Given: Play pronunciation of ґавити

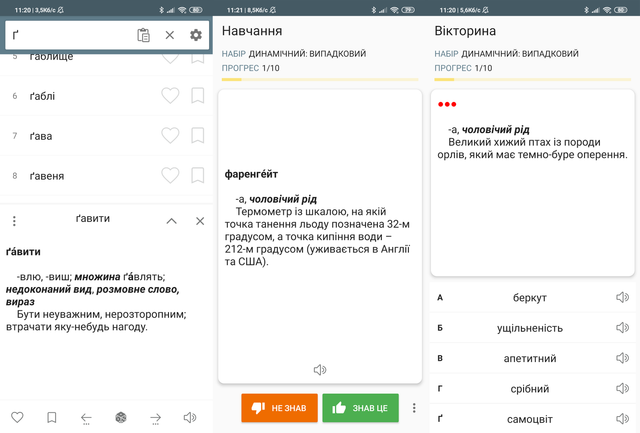Looking at the screenshot, I should [190, 418].
